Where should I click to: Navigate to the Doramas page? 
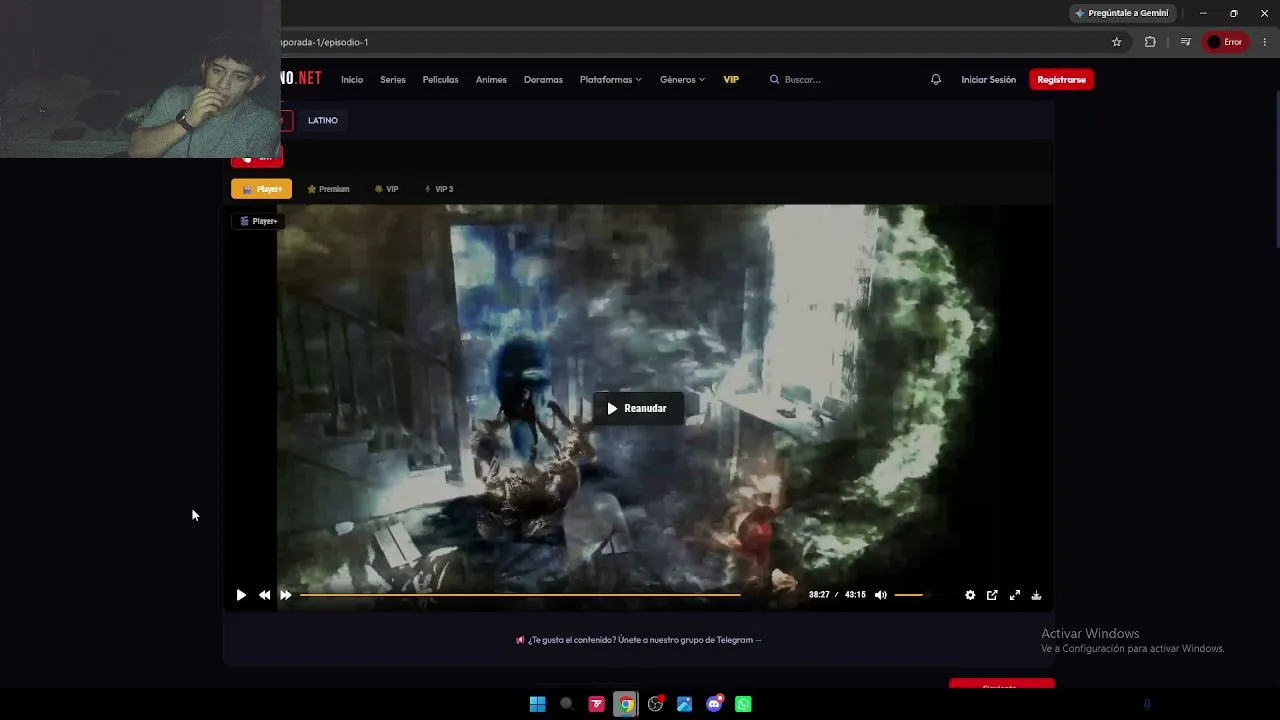pyautogui.click(x=543, y=80)
